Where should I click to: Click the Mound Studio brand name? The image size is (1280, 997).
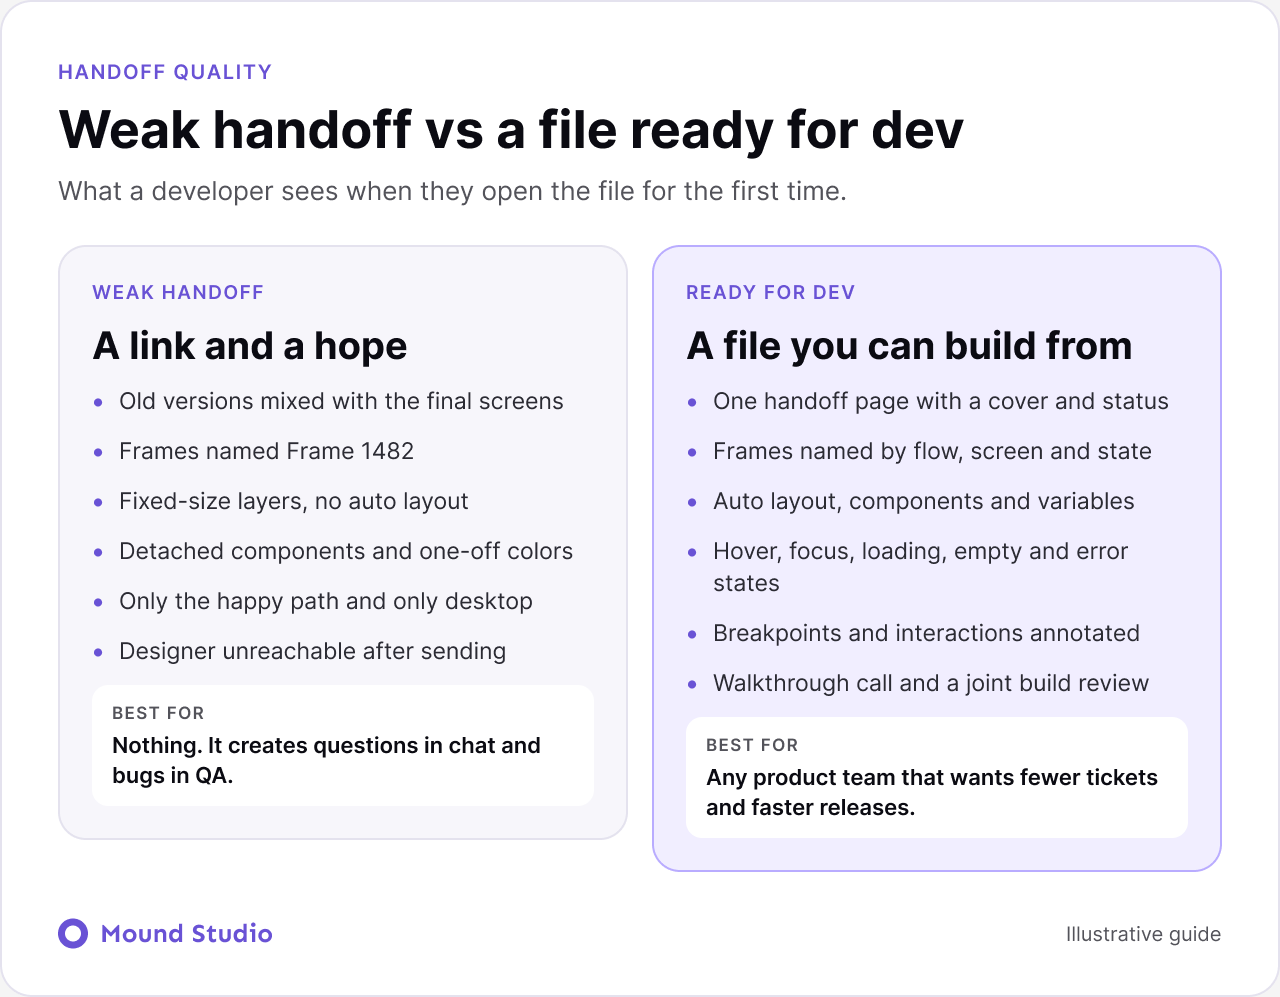(187, 933)
